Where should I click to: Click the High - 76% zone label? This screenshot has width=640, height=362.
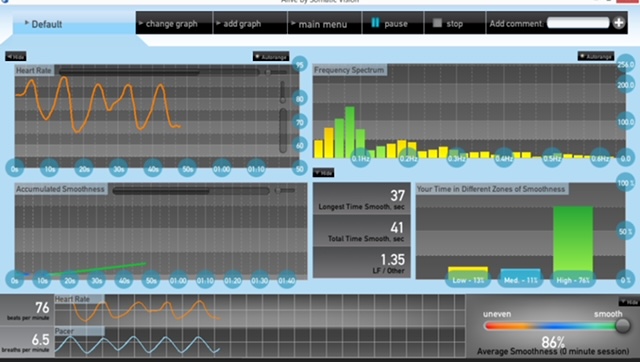pyautogui.click(x=573, y=280)
